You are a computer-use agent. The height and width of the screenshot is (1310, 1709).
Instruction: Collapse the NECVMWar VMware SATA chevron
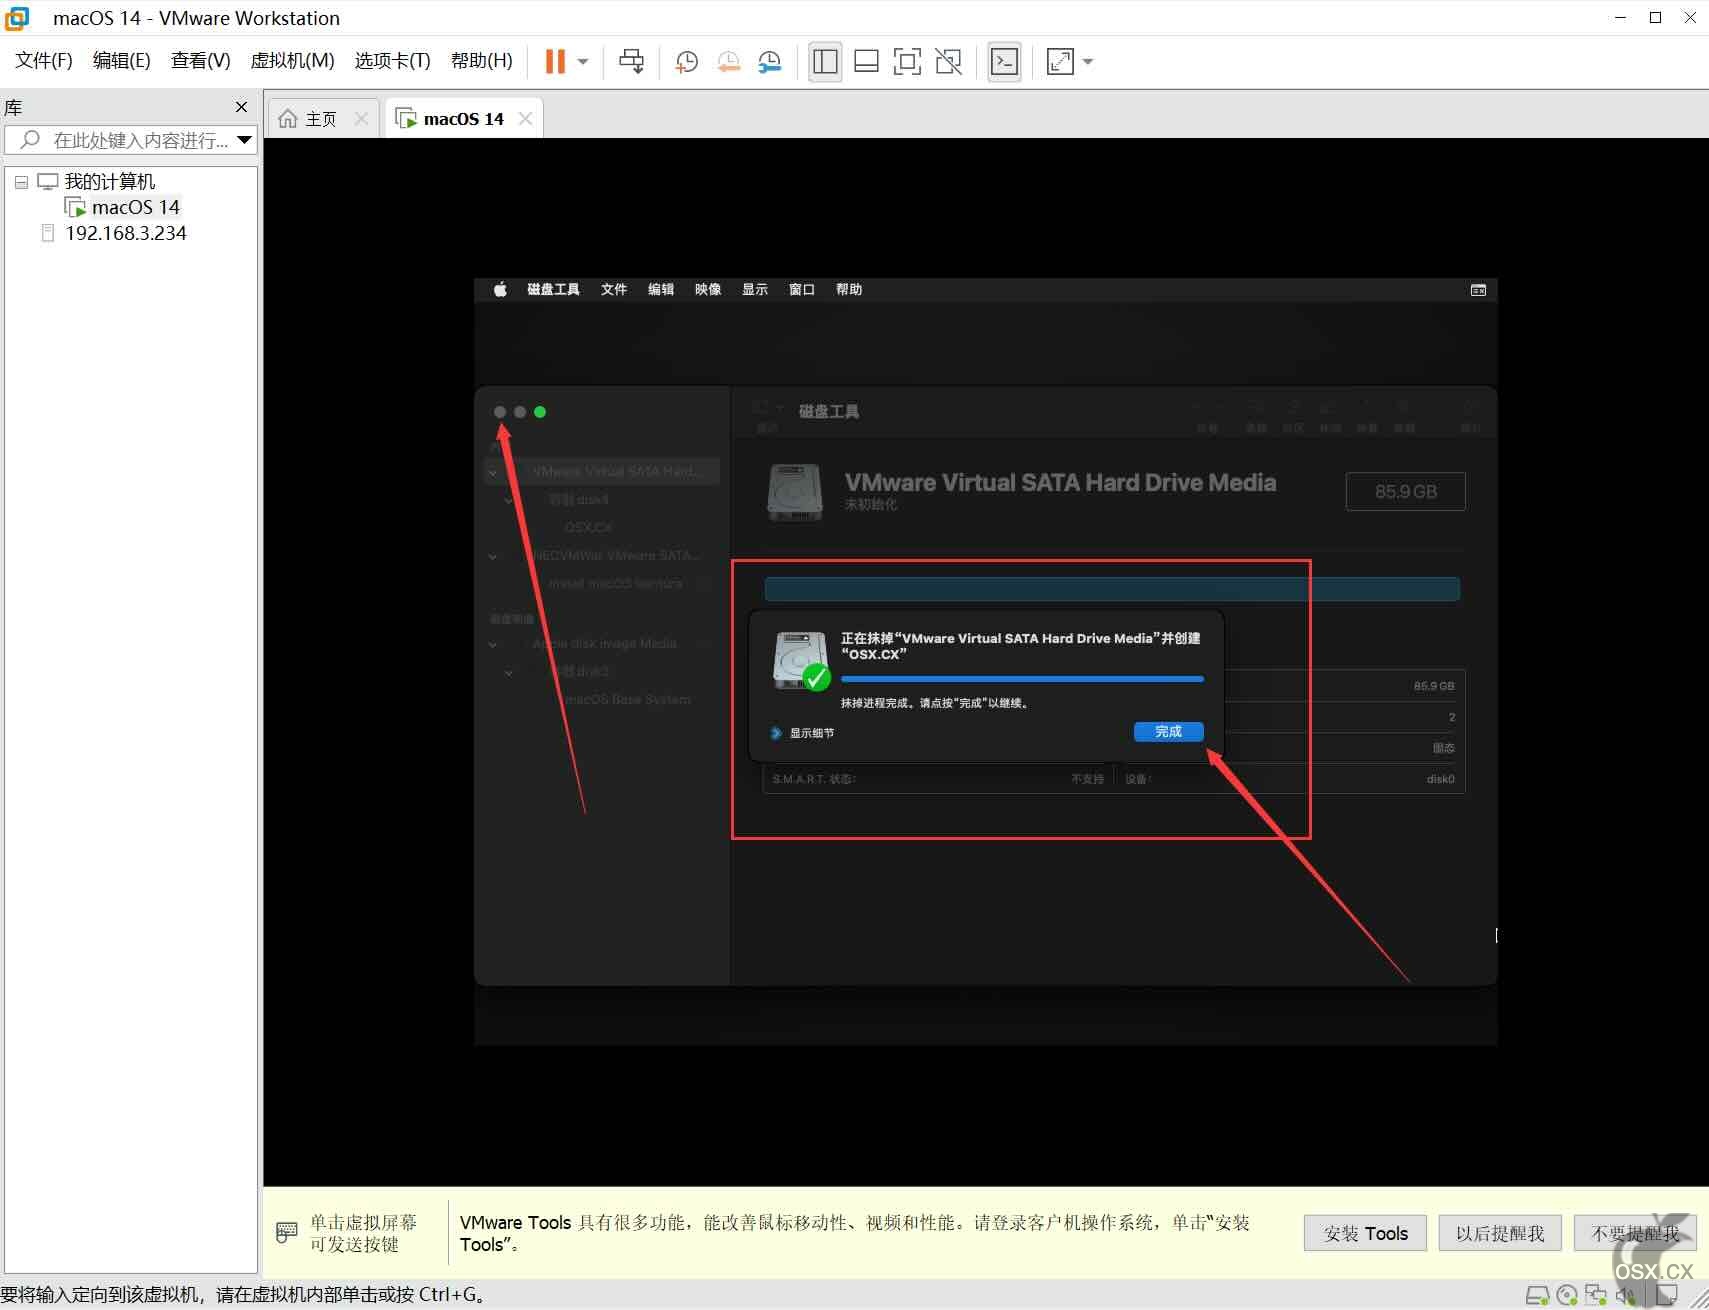pyautogui.click(x=493, y=556)
